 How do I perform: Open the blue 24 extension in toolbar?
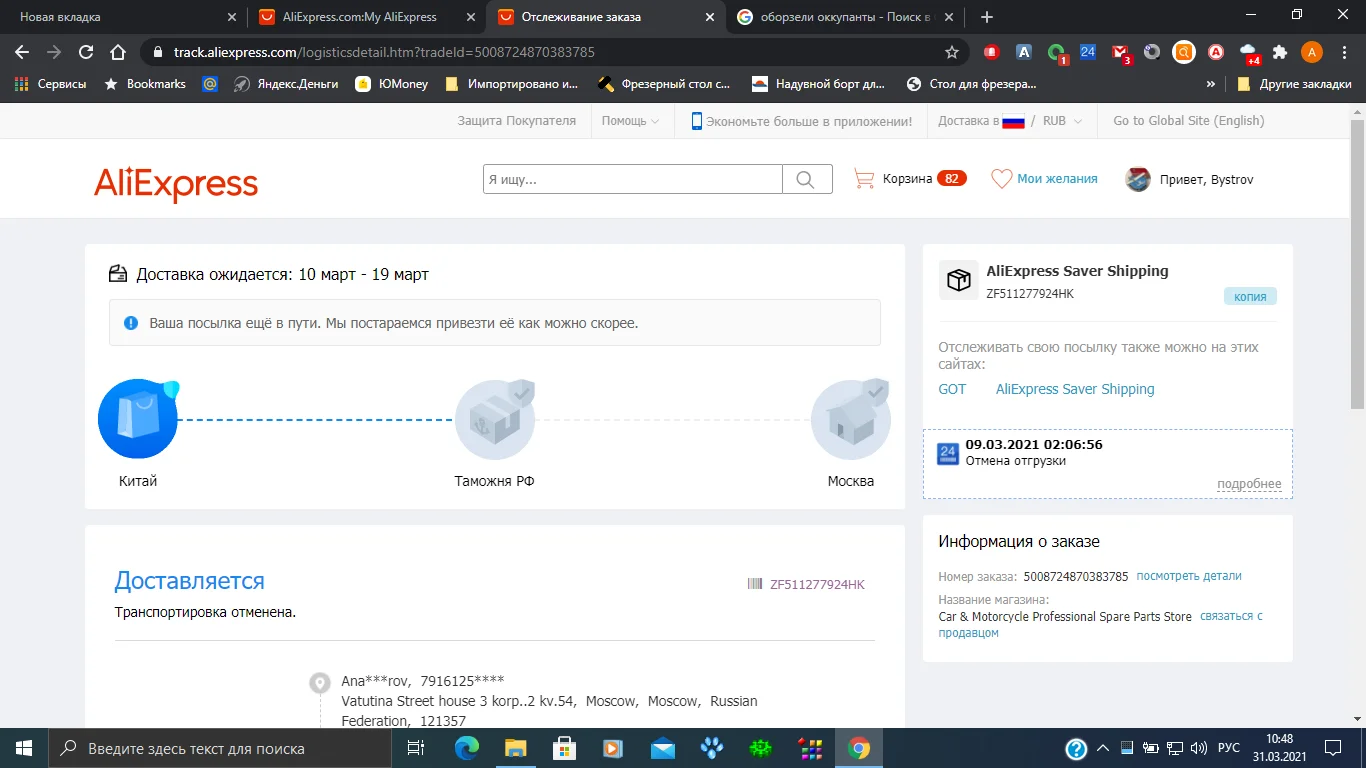[1088, 52]
